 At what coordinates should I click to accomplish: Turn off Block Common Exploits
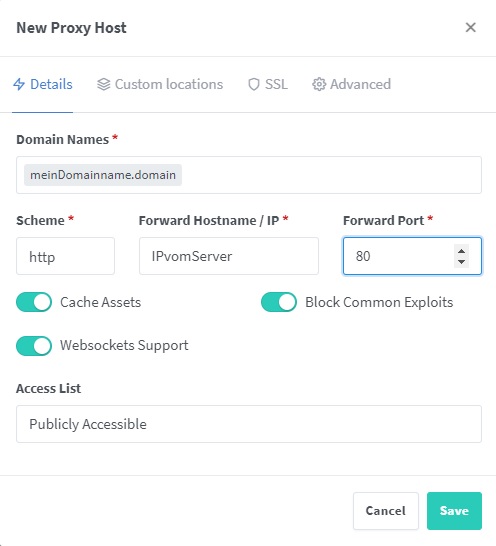point(279,302)
